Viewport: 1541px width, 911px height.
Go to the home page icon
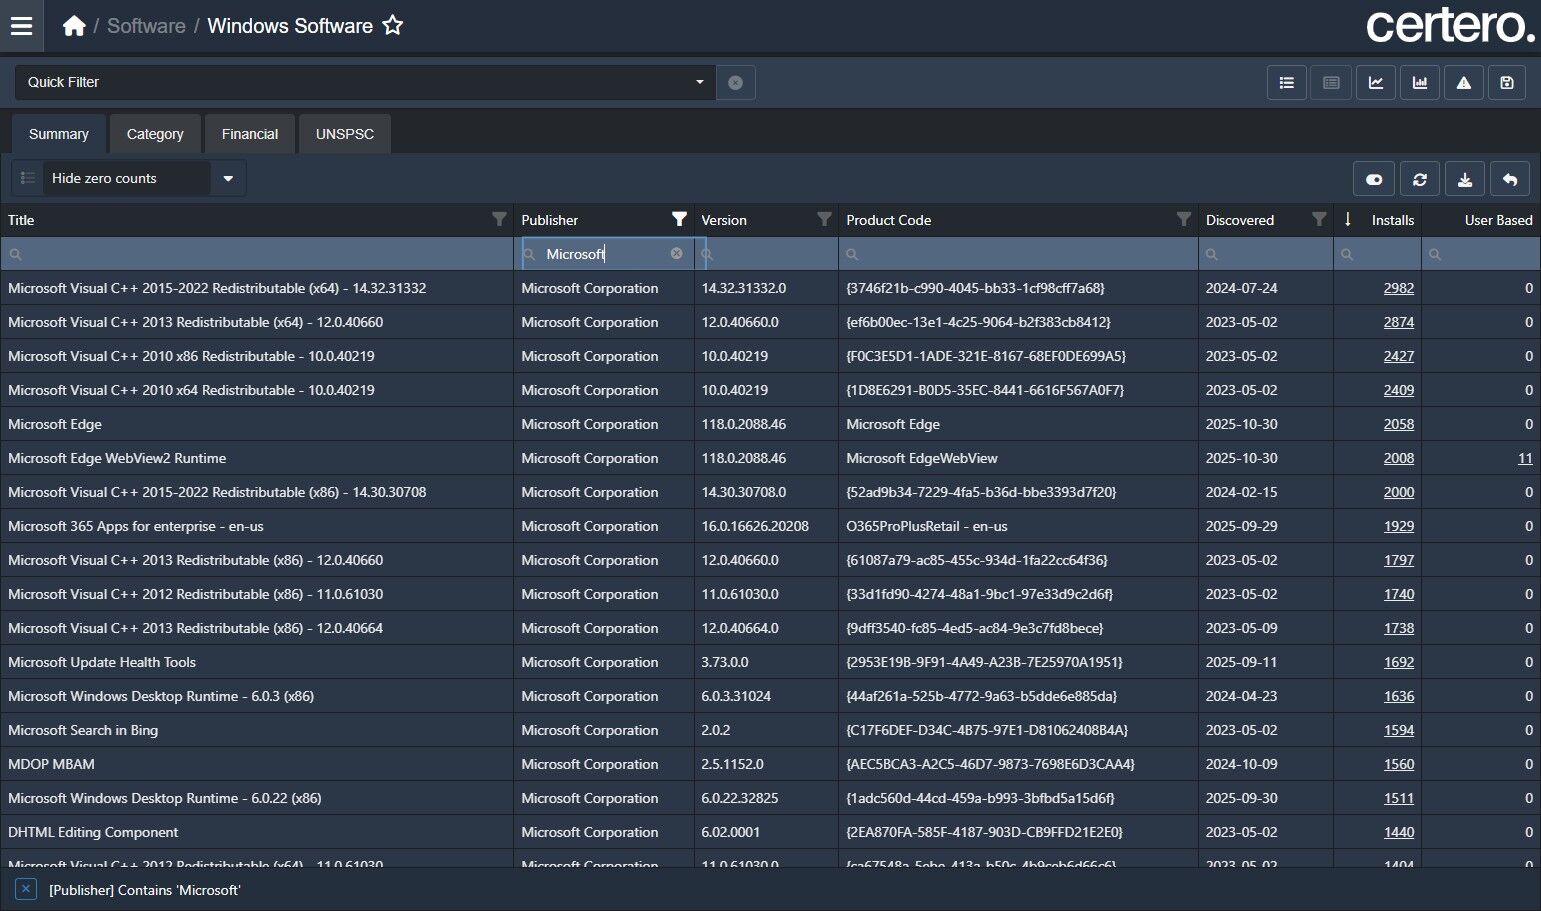tap(74, 26)
